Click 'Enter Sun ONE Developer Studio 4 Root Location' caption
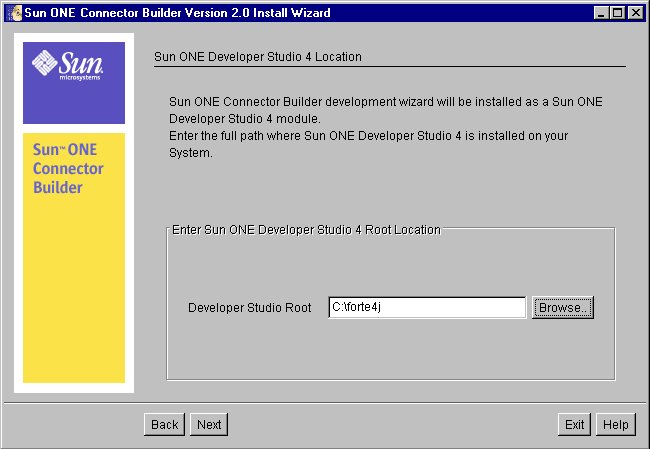650x449 pixels. (x=306, y=230)
